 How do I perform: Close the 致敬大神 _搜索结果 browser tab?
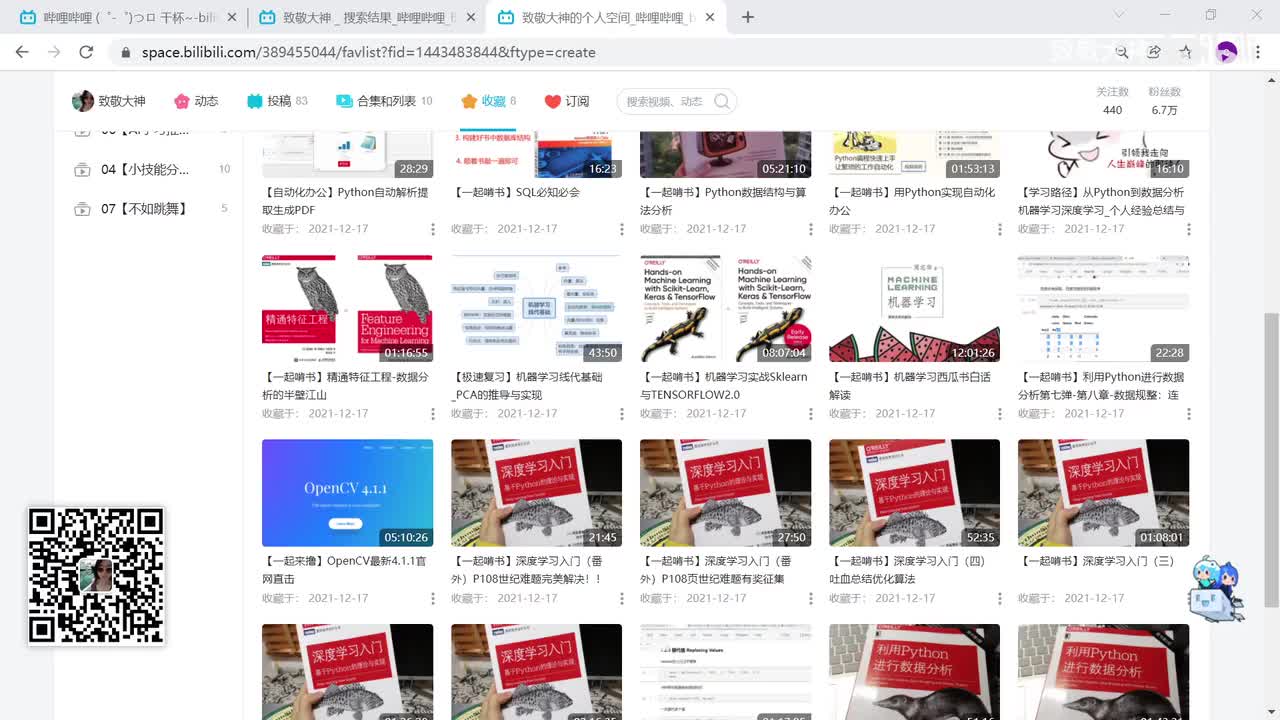(x=469, y=17)
